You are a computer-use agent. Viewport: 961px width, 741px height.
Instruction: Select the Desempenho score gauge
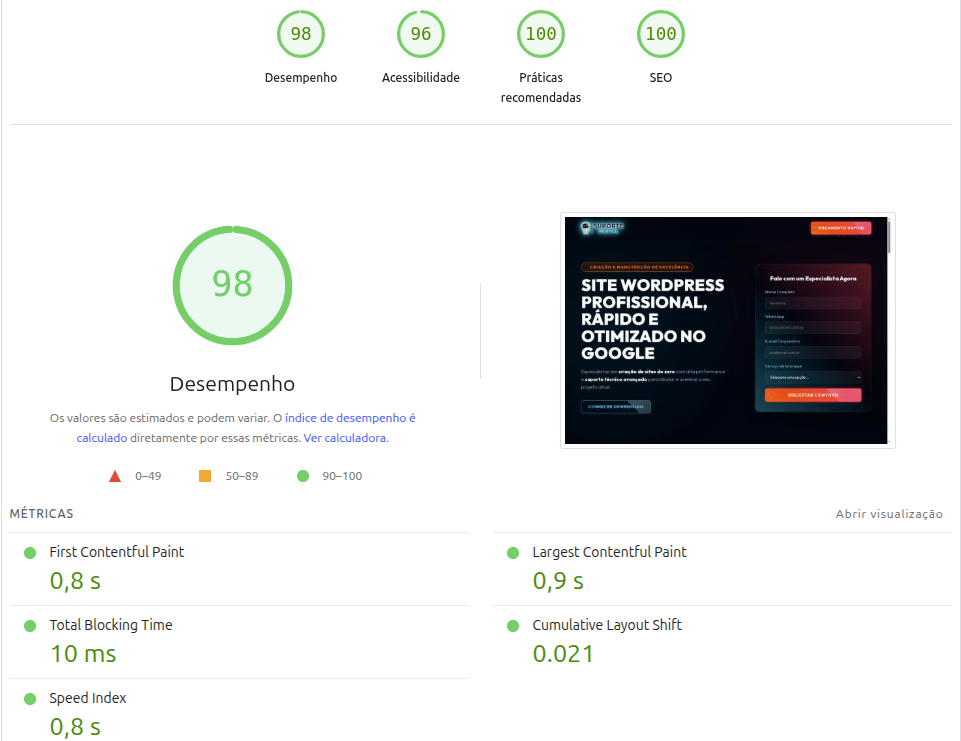pos(300,33)
